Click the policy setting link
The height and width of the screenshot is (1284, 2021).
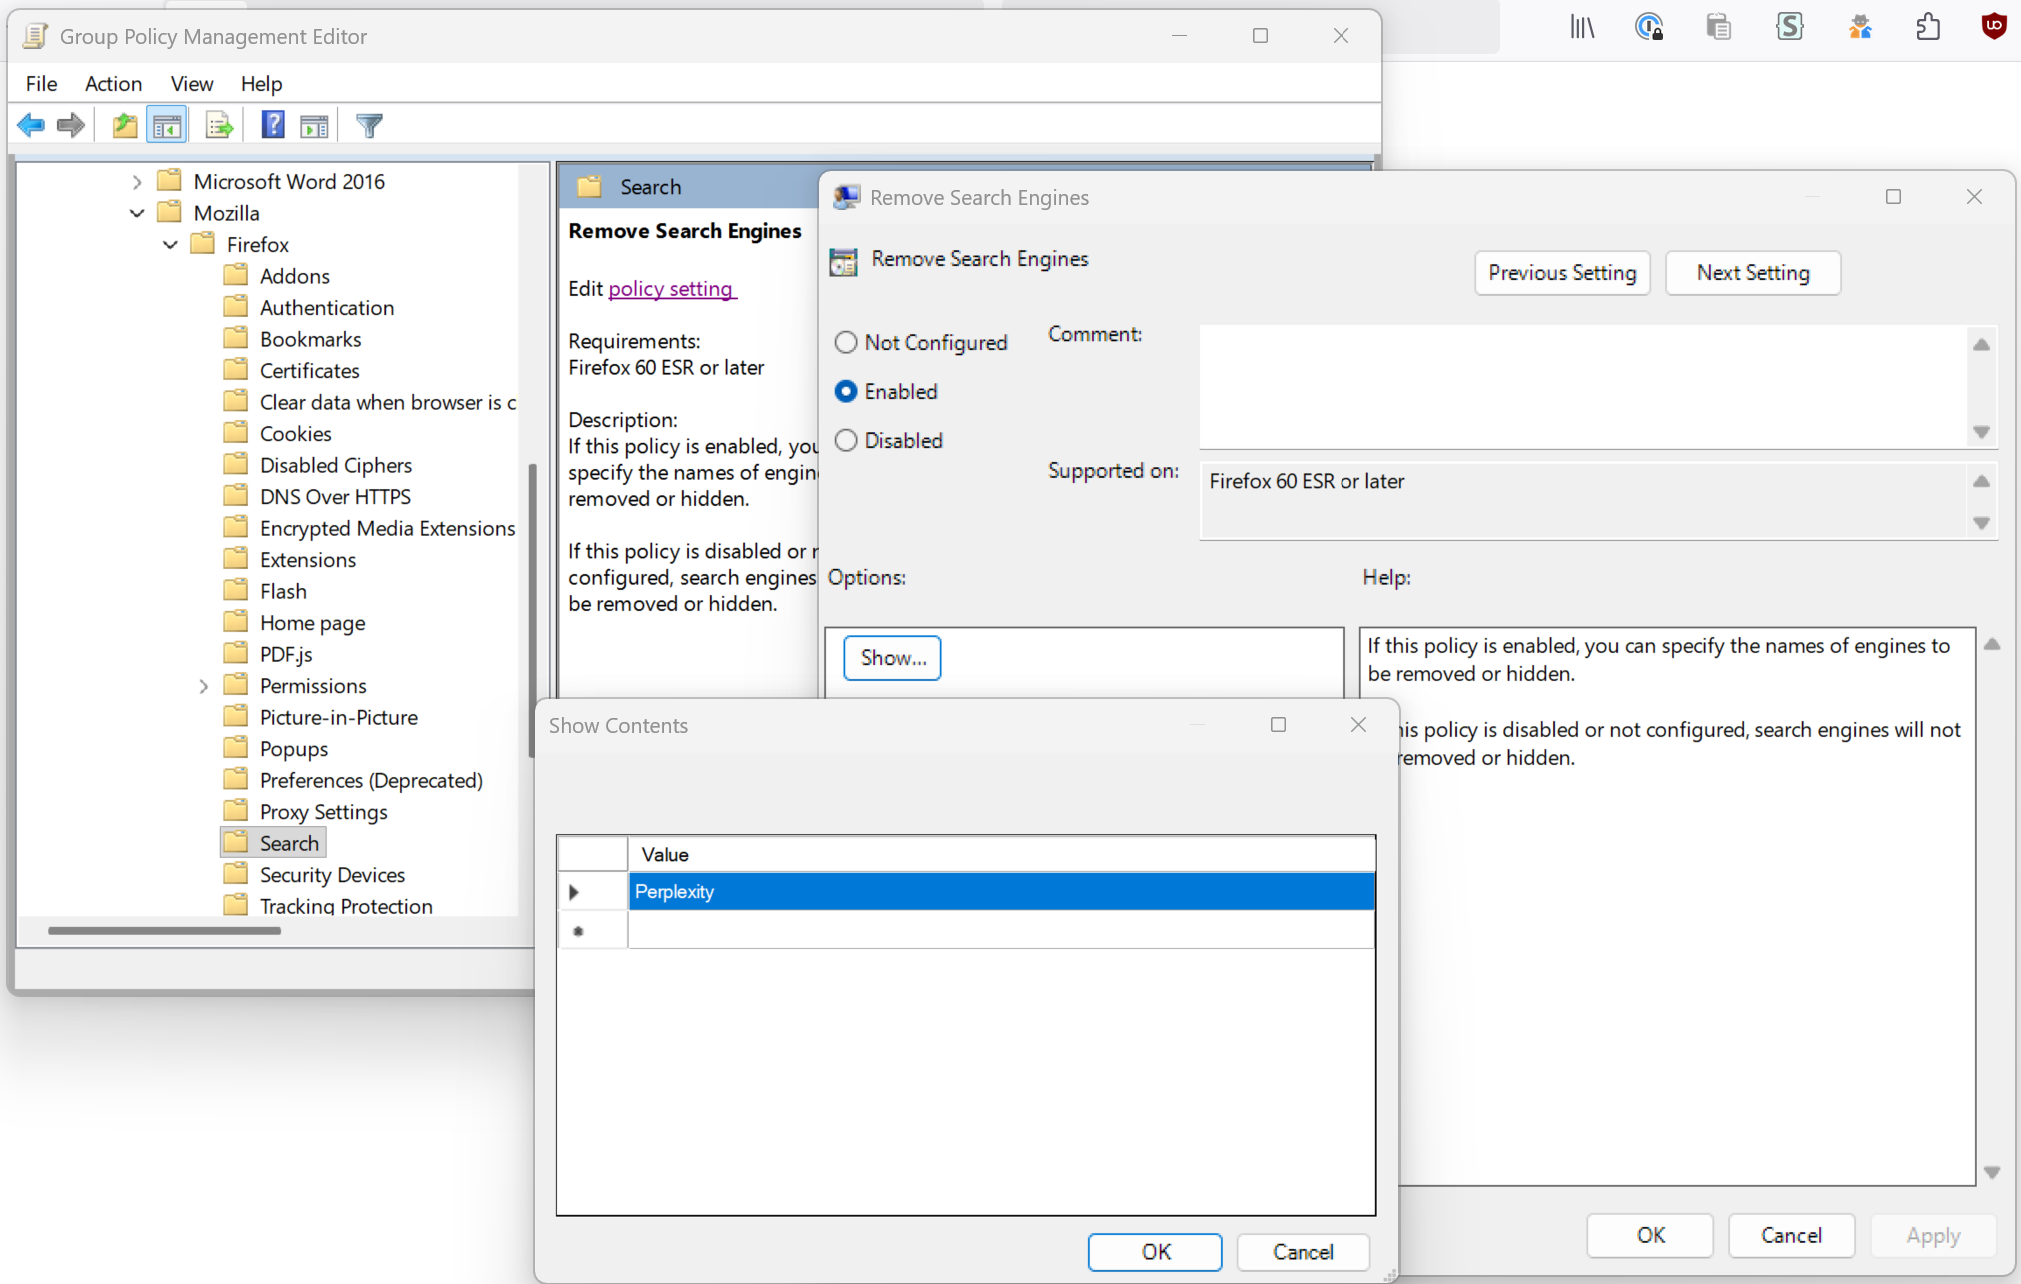671,289
